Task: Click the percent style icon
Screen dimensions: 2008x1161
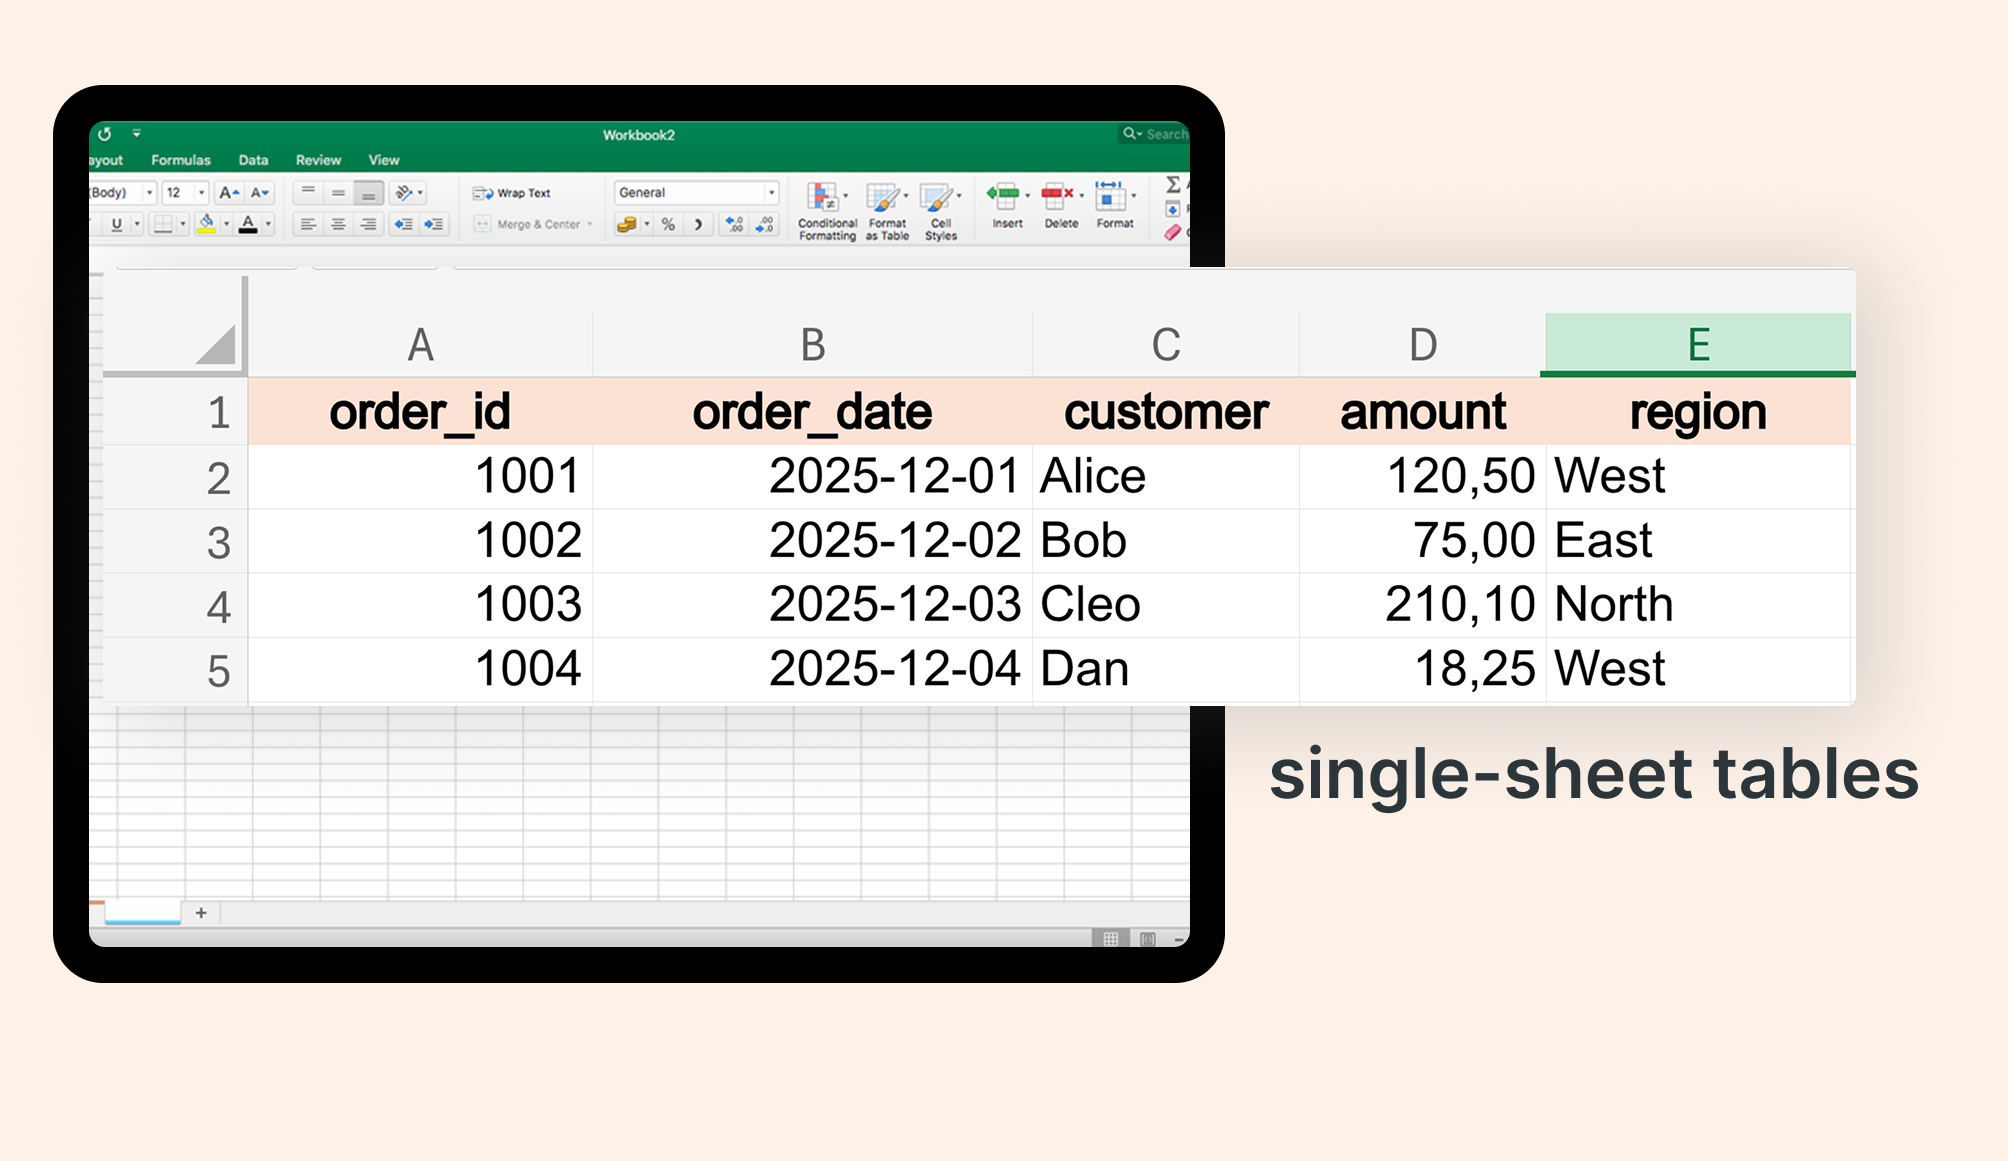Action: 668,225
